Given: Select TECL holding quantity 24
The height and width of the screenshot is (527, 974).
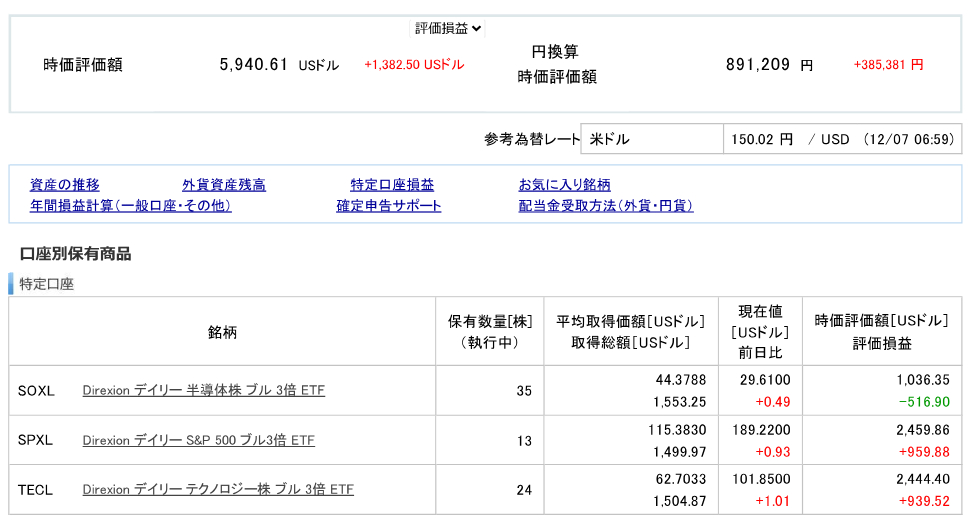Looking at the screenshot, I should (524, 490).
